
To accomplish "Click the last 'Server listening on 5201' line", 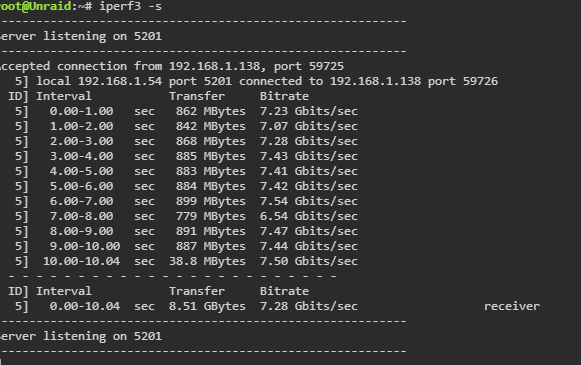I will [x=81, y=336].
